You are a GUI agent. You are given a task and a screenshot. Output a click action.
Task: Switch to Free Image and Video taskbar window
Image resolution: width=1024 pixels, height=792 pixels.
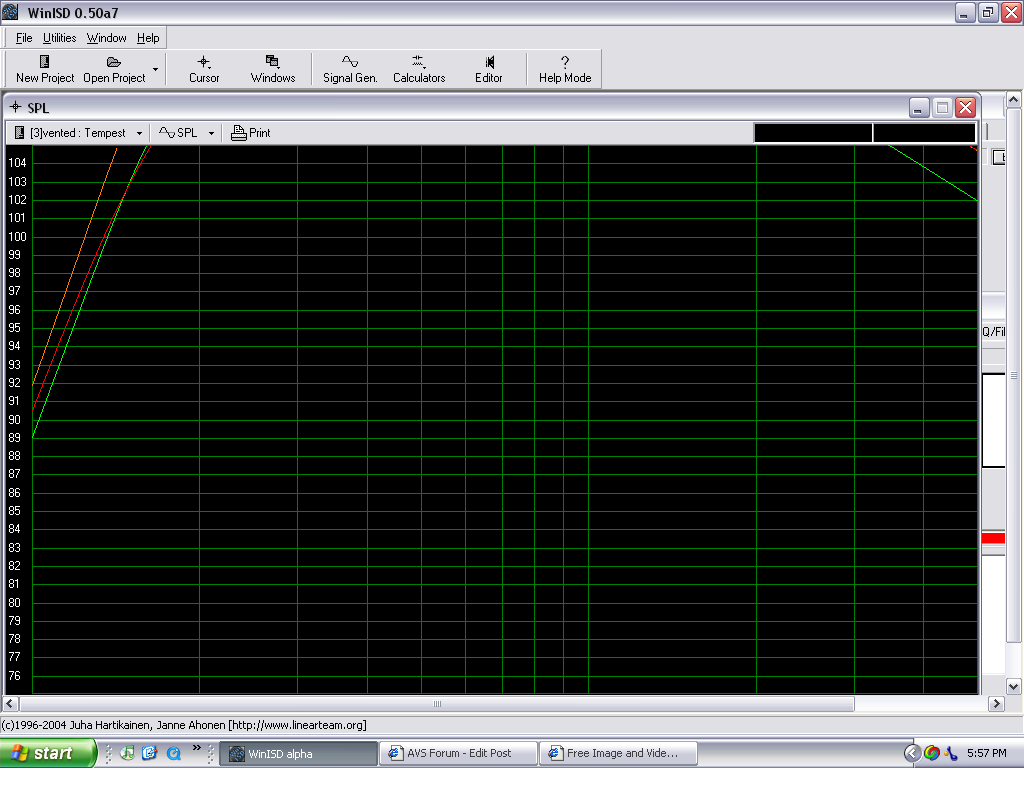pos(618,753)
